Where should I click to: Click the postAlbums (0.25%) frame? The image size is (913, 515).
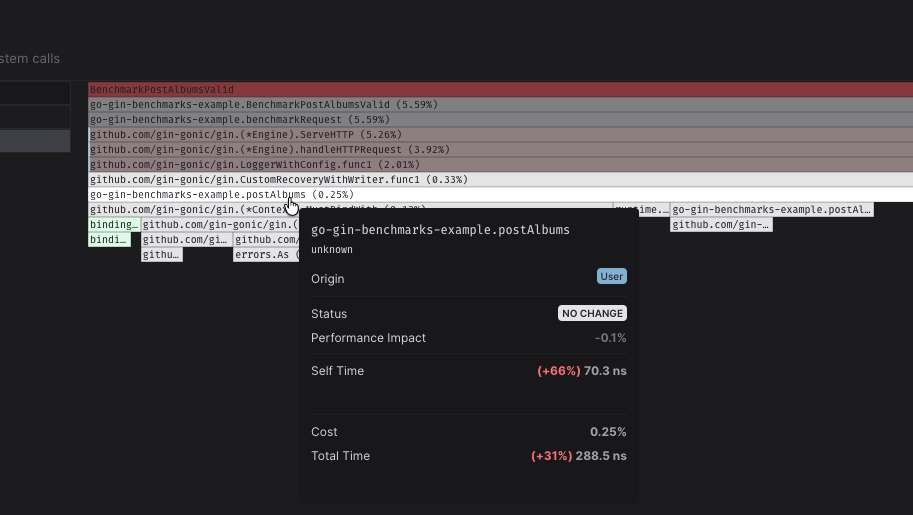point(500,195)
